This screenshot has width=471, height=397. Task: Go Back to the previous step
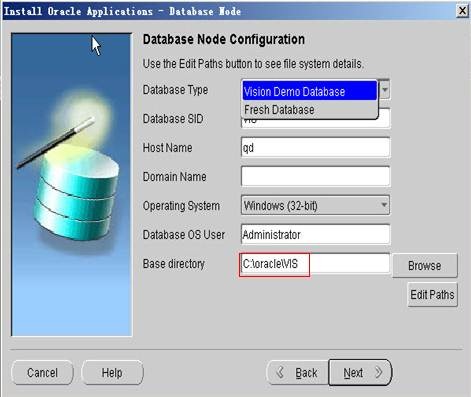[298, 372]
